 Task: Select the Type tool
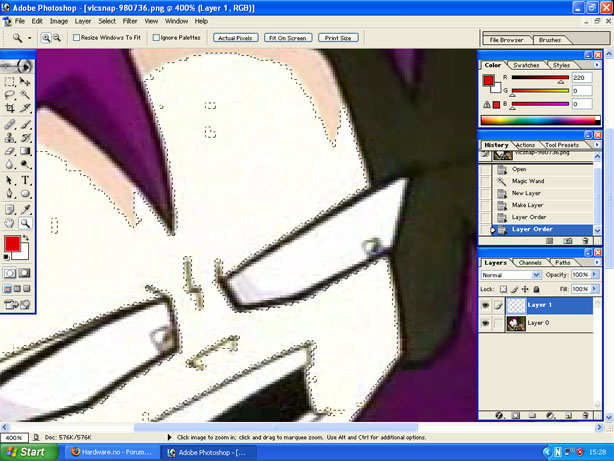[25, 180]
